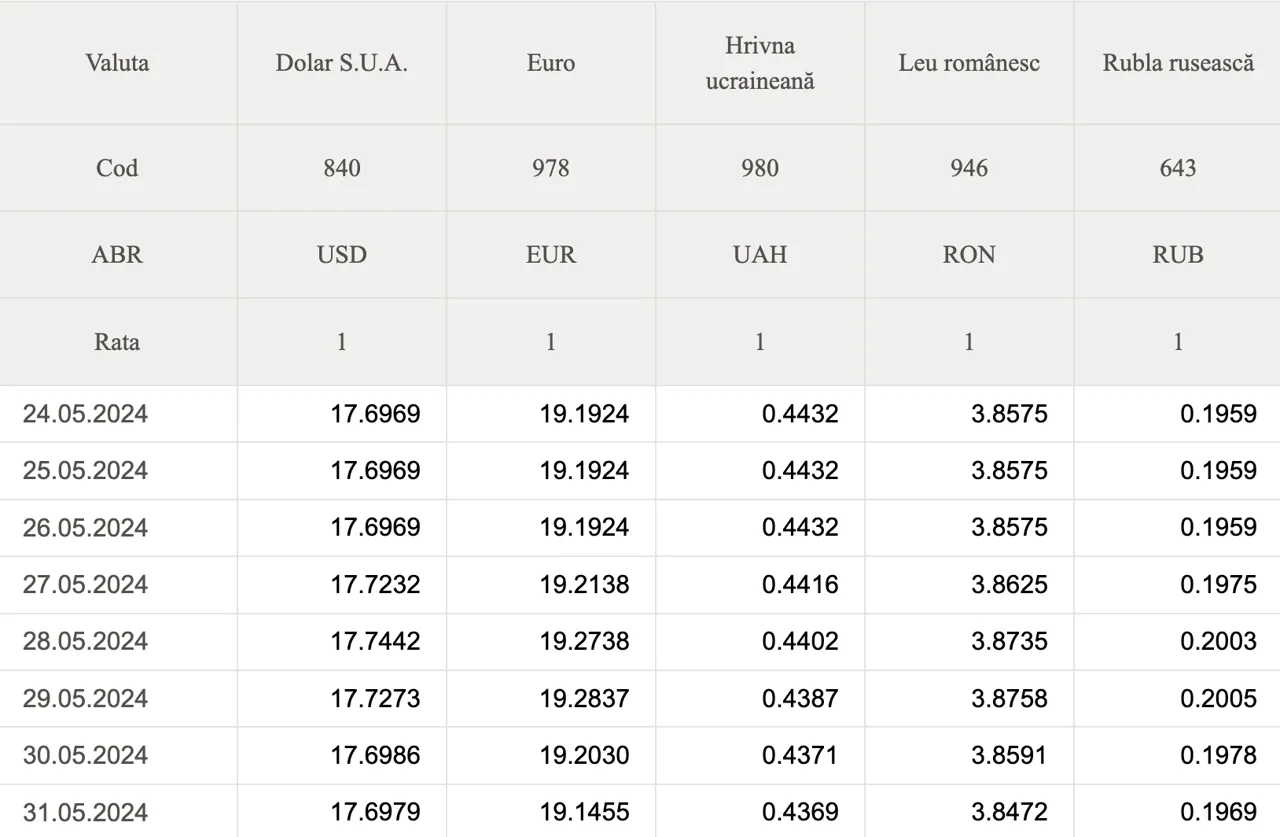Select currency code 643 cell
1280x837 pixels.
[1178, 168]
